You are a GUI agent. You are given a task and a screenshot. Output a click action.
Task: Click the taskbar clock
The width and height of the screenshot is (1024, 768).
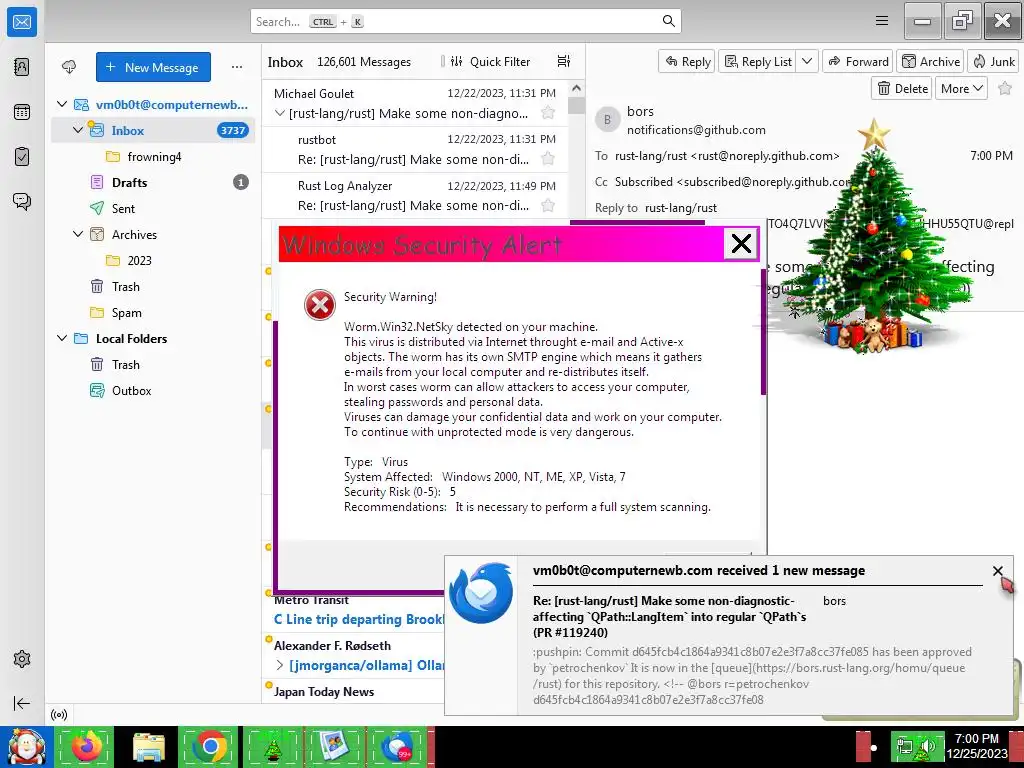[x=977, y=746]
